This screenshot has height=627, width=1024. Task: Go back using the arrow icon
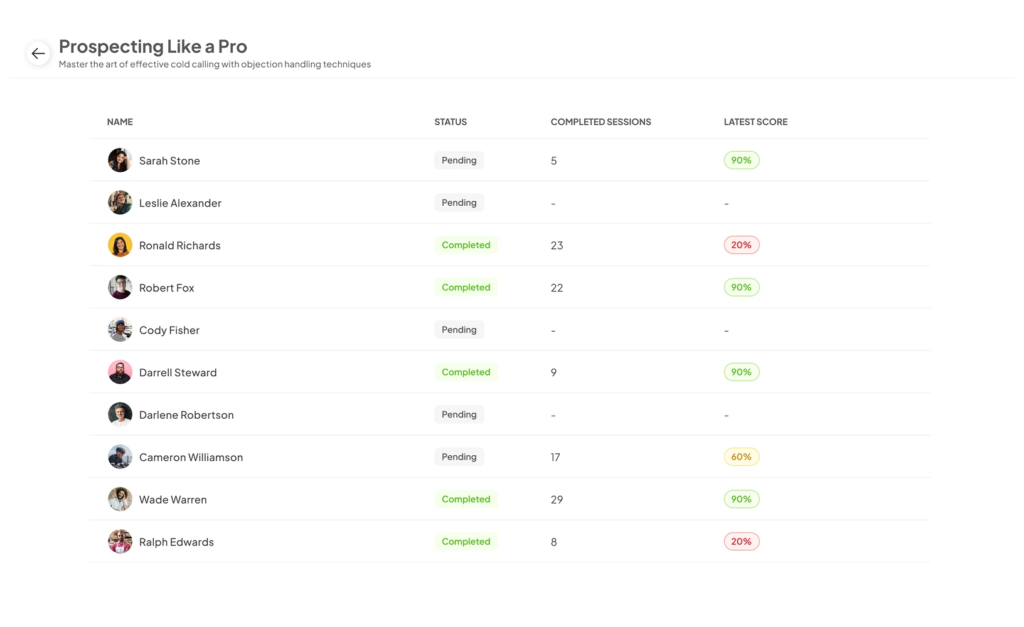pos(39,54)
